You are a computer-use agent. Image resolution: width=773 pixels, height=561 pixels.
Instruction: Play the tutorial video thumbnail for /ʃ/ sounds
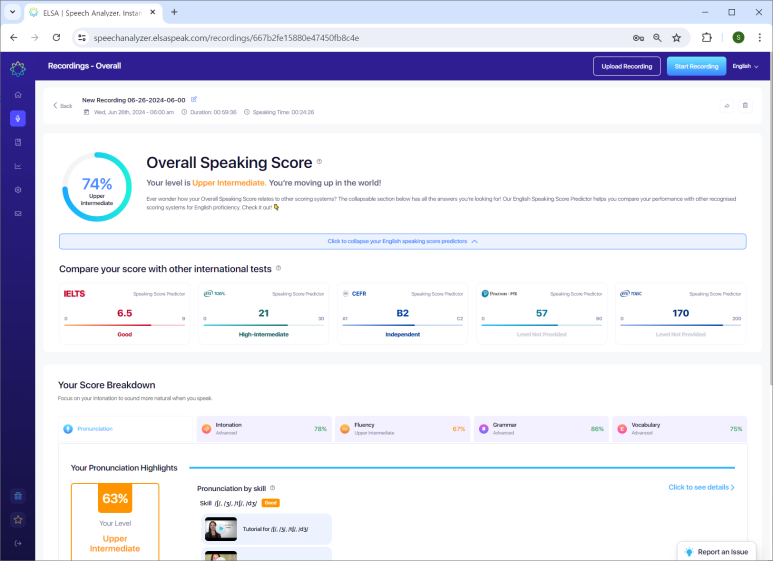pos(221,529)
